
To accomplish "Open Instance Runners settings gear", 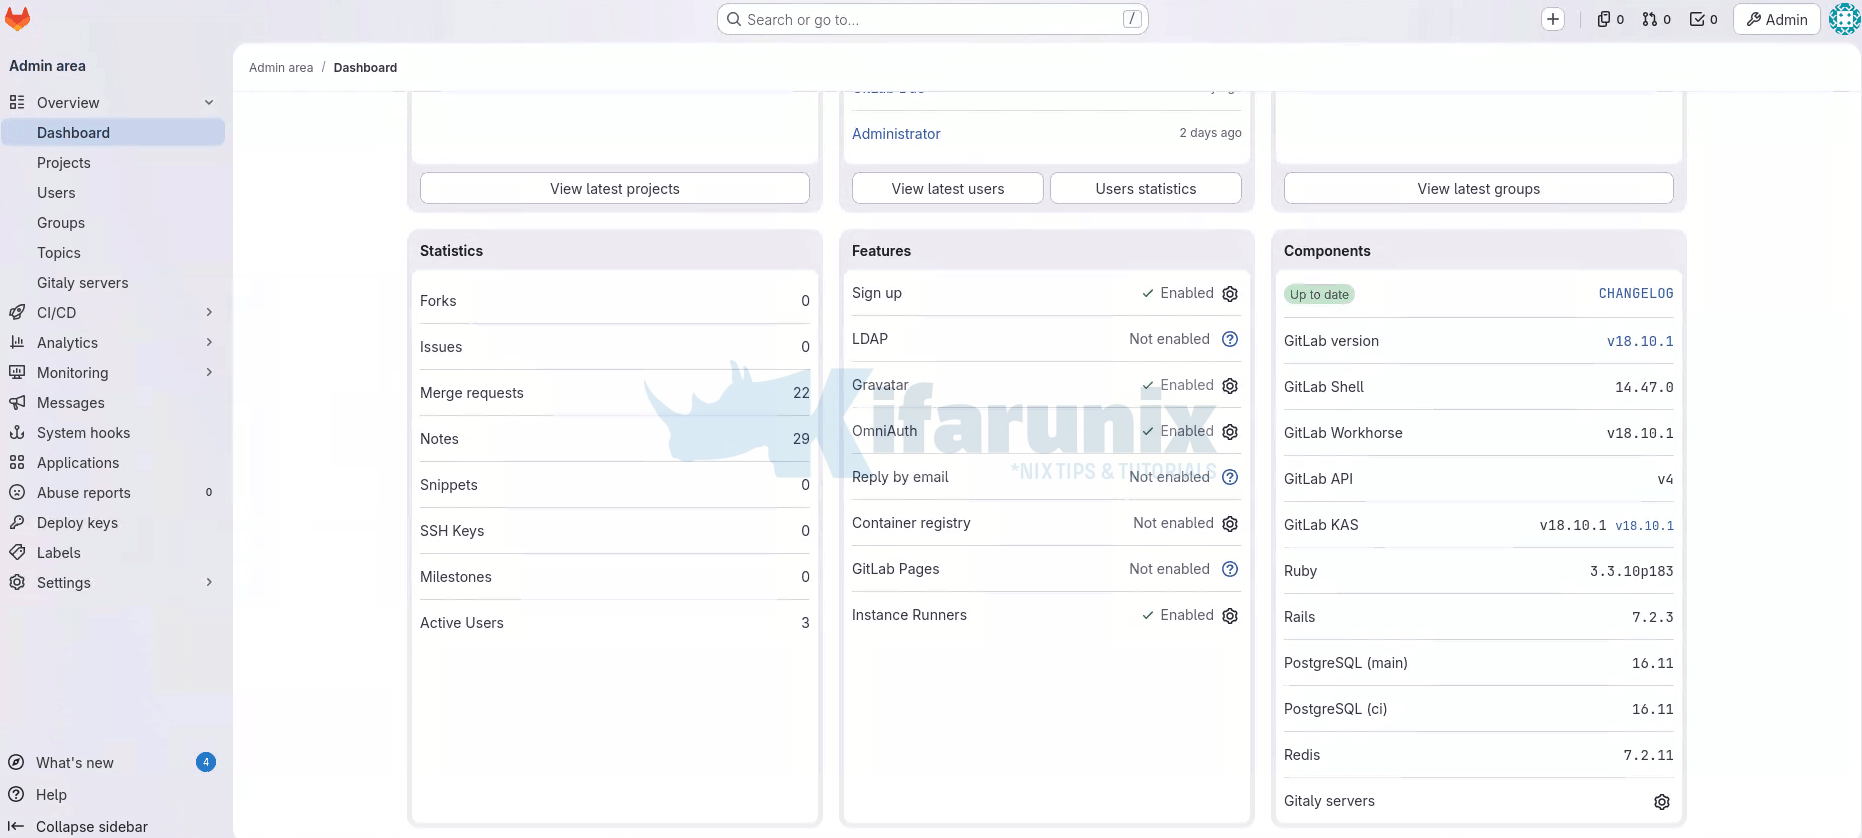I will [1230, 616].
